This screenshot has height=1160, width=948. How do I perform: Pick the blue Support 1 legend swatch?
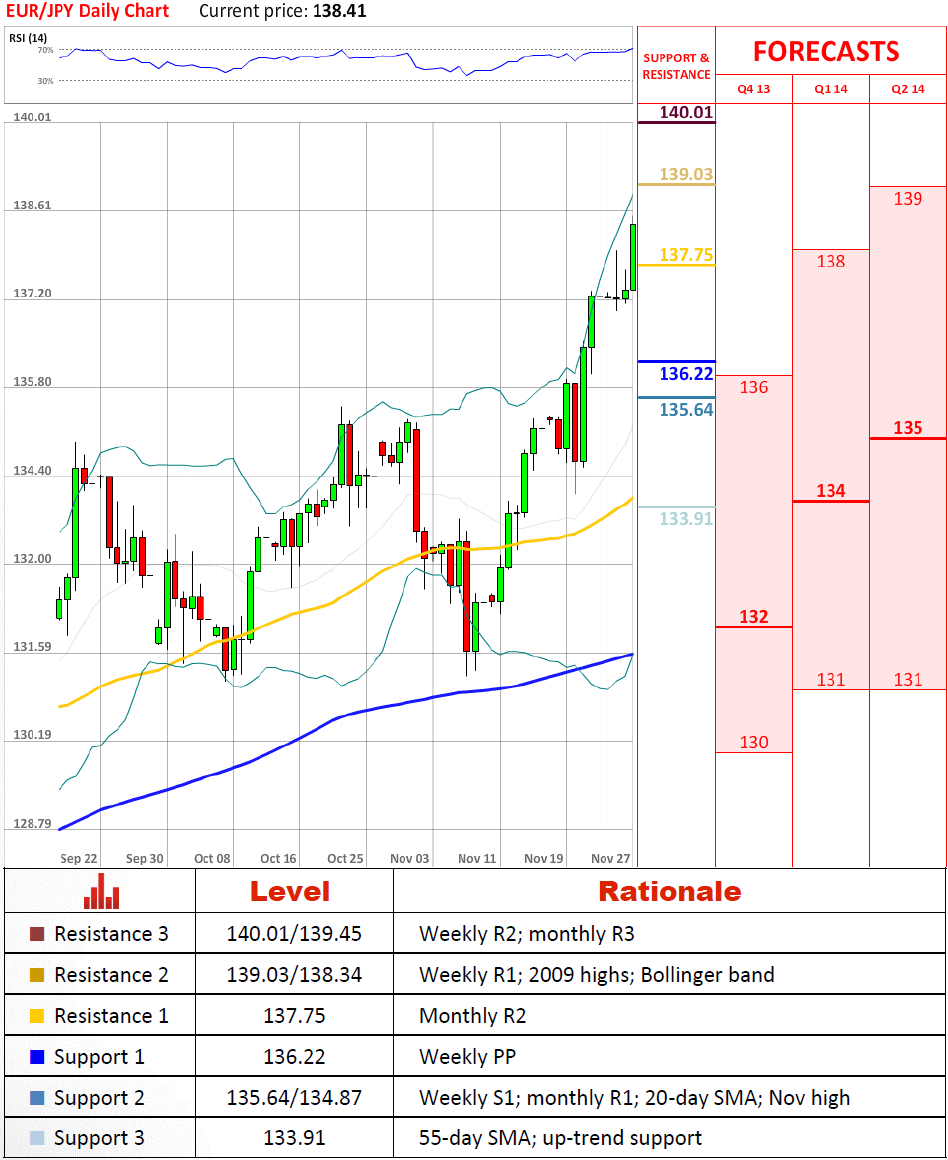coord(38,1058)
